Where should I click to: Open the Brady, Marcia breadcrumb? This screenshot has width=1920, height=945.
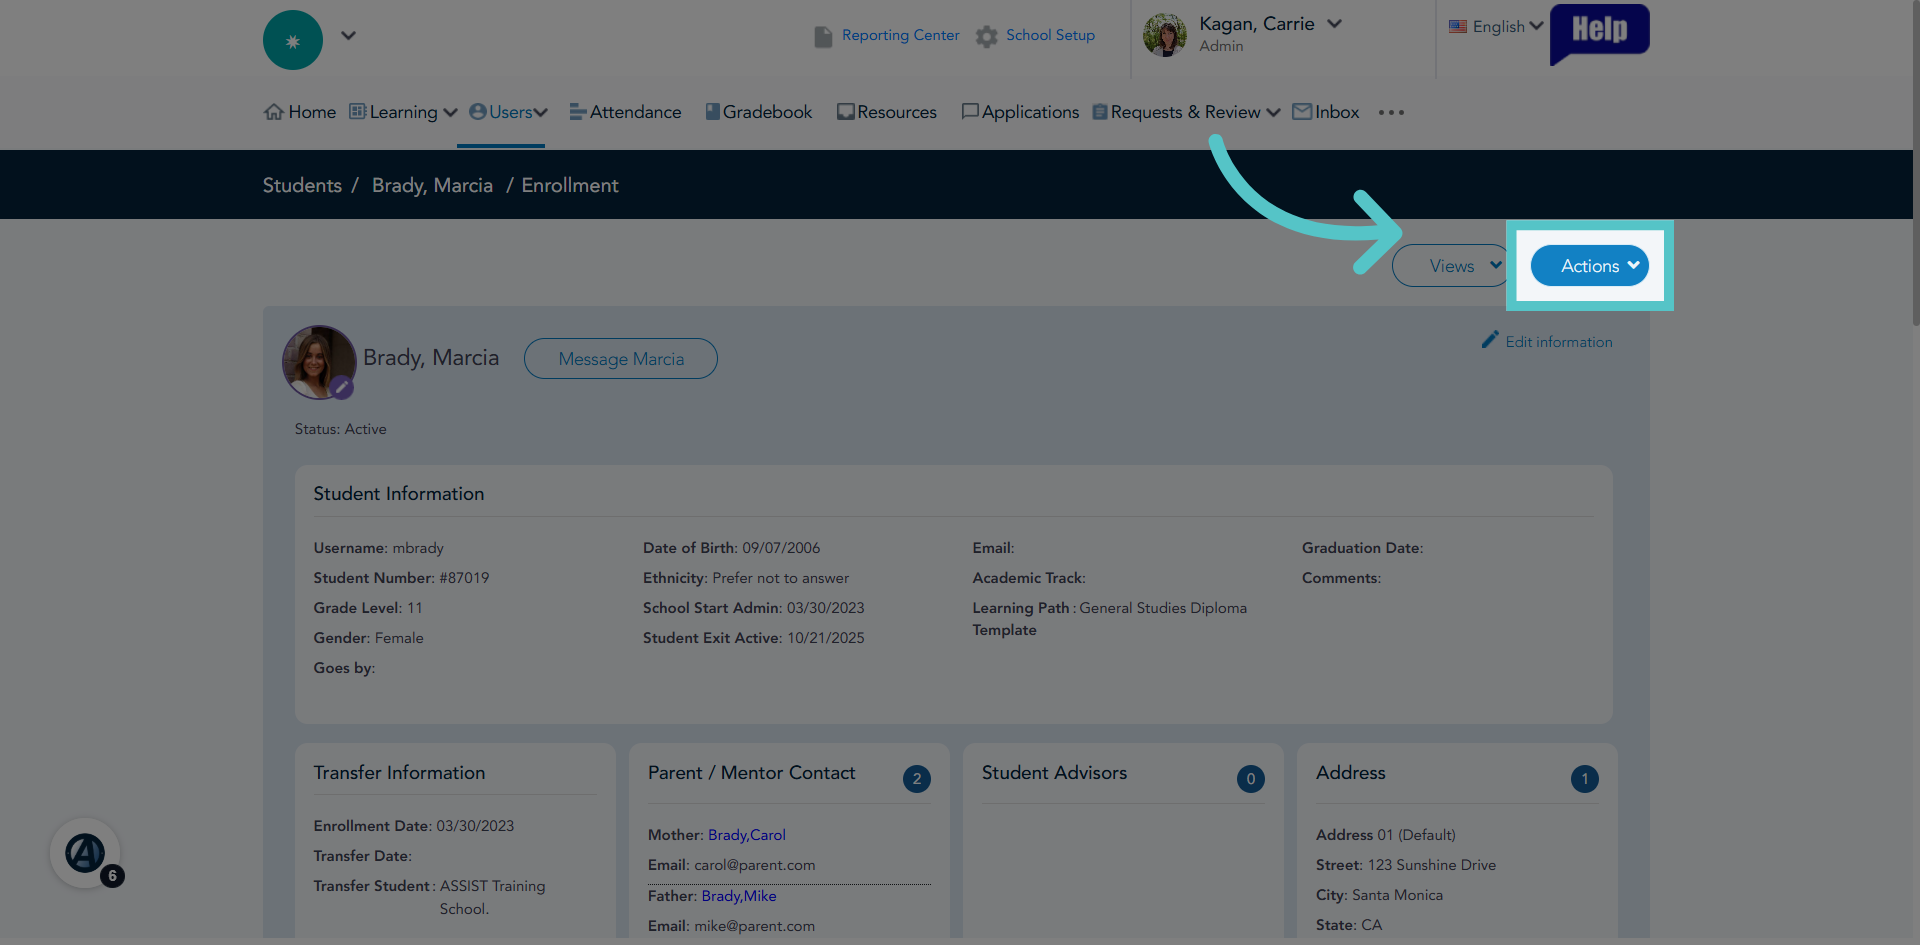point(432,185)
